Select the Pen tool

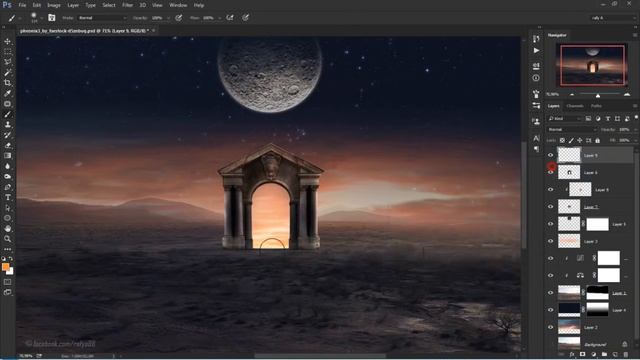click(x=7, y=187)
